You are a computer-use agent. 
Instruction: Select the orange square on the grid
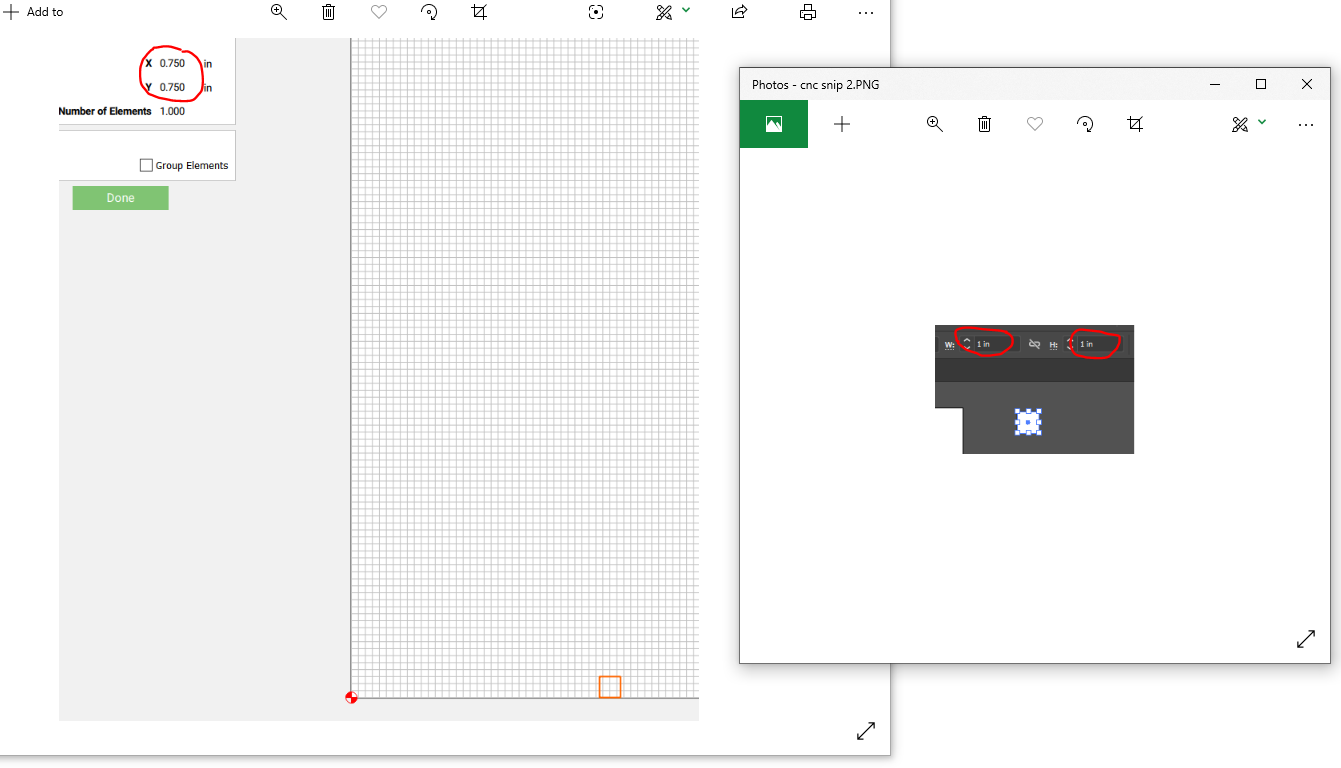[x=610, y=687]
